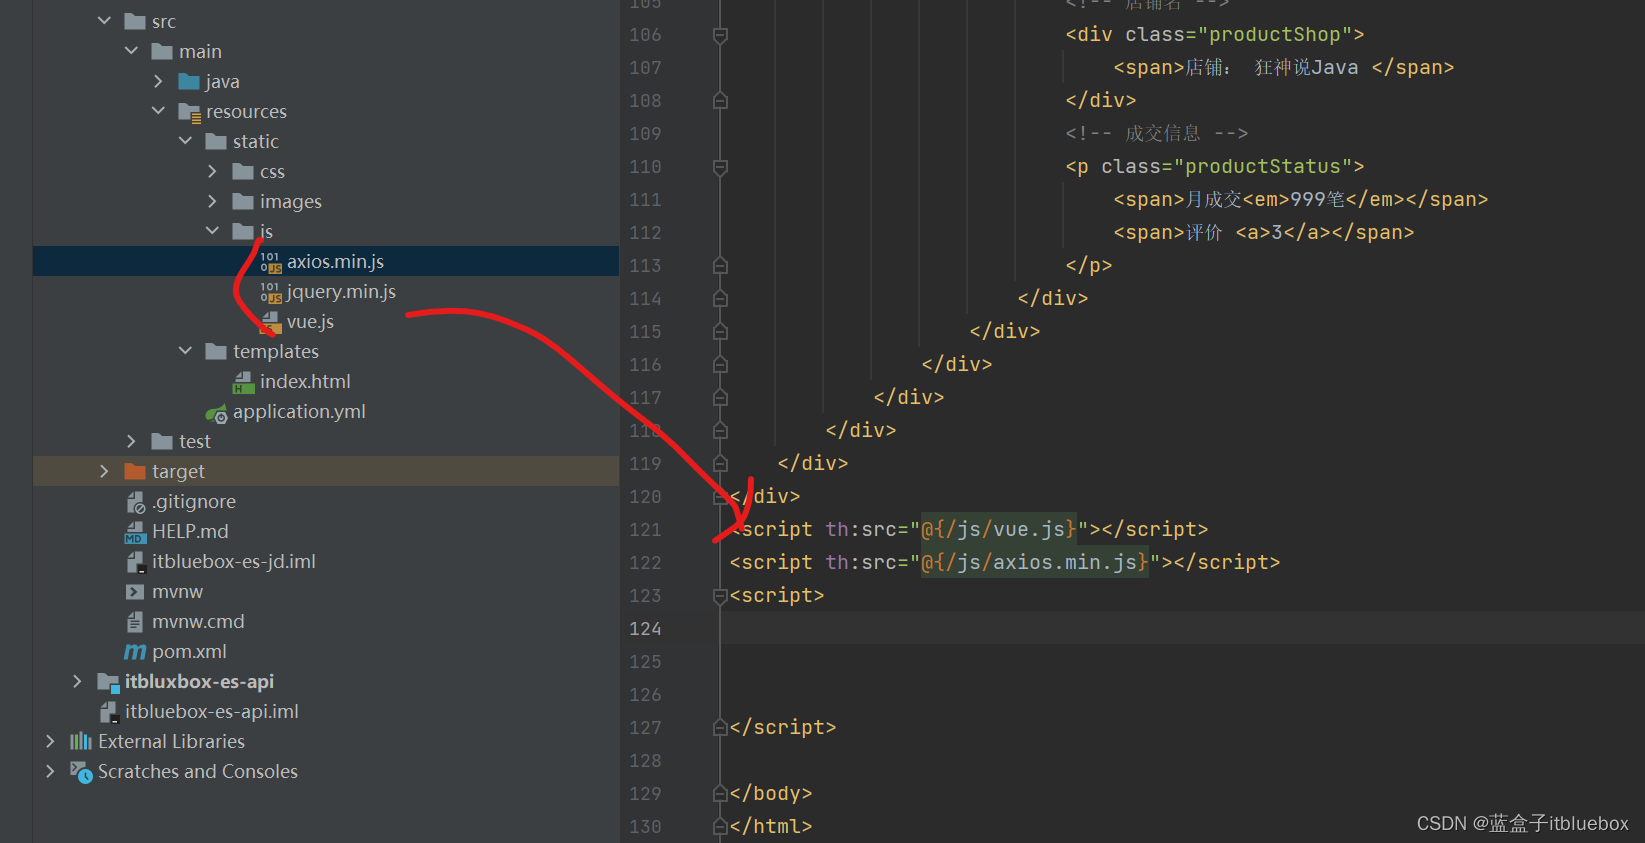Expand the test folder chevron
This screenshot has height=843, width=1645.
click(x=131, y=441)
